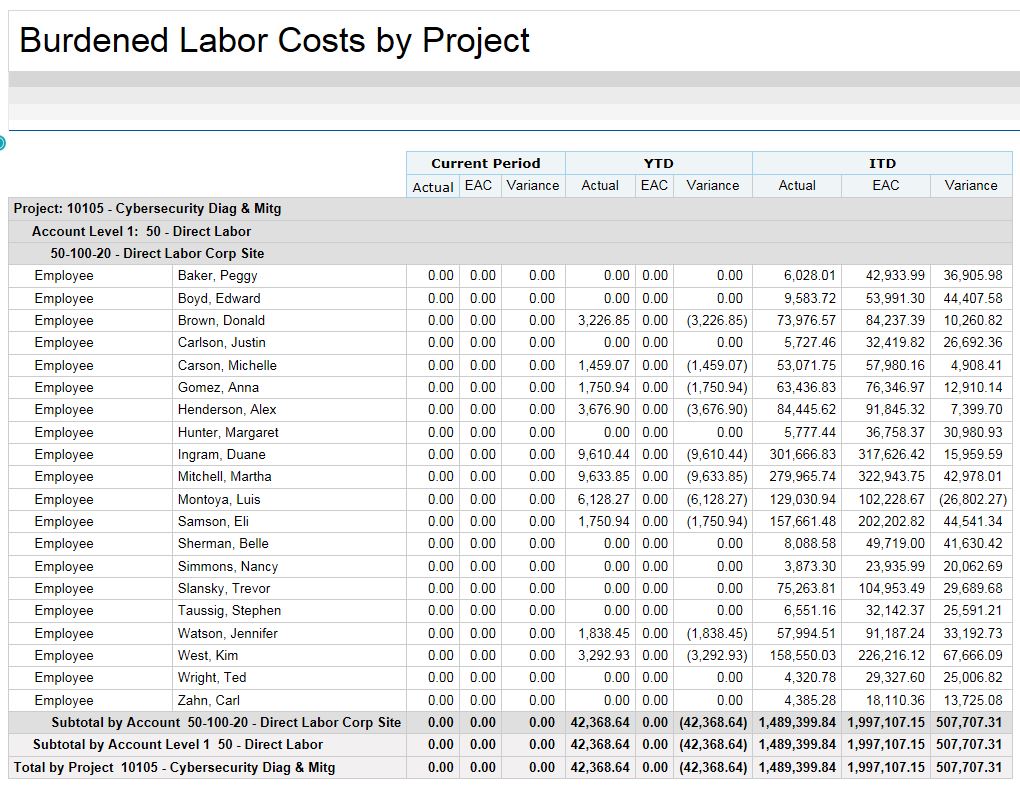Select Account Level 1: 50 - Direct Labor row

click(141, 231)
